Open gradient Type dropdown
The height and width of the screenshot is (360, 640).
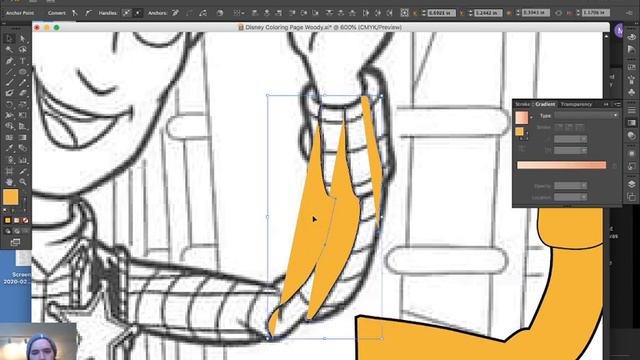(x=586, y=116)
